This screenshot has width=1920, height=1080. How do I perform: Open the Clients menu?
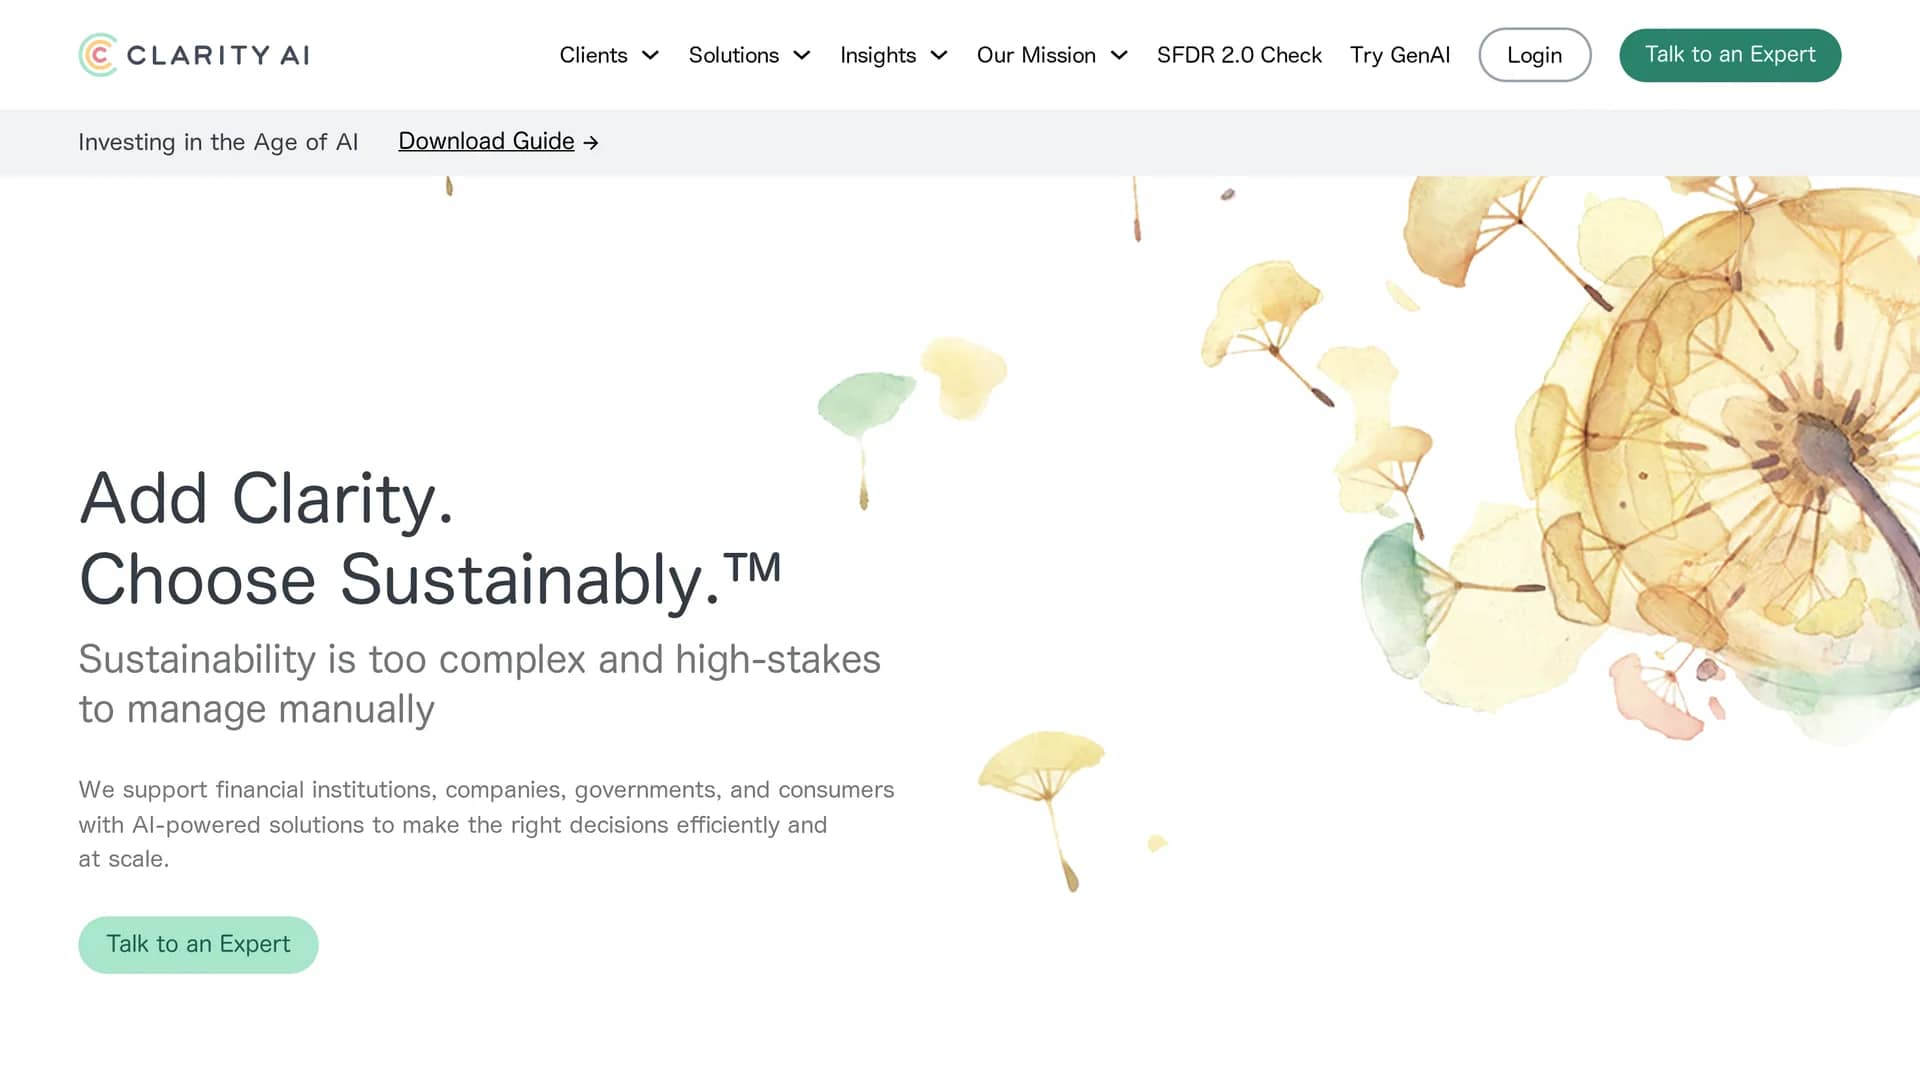tap(593, 55)
